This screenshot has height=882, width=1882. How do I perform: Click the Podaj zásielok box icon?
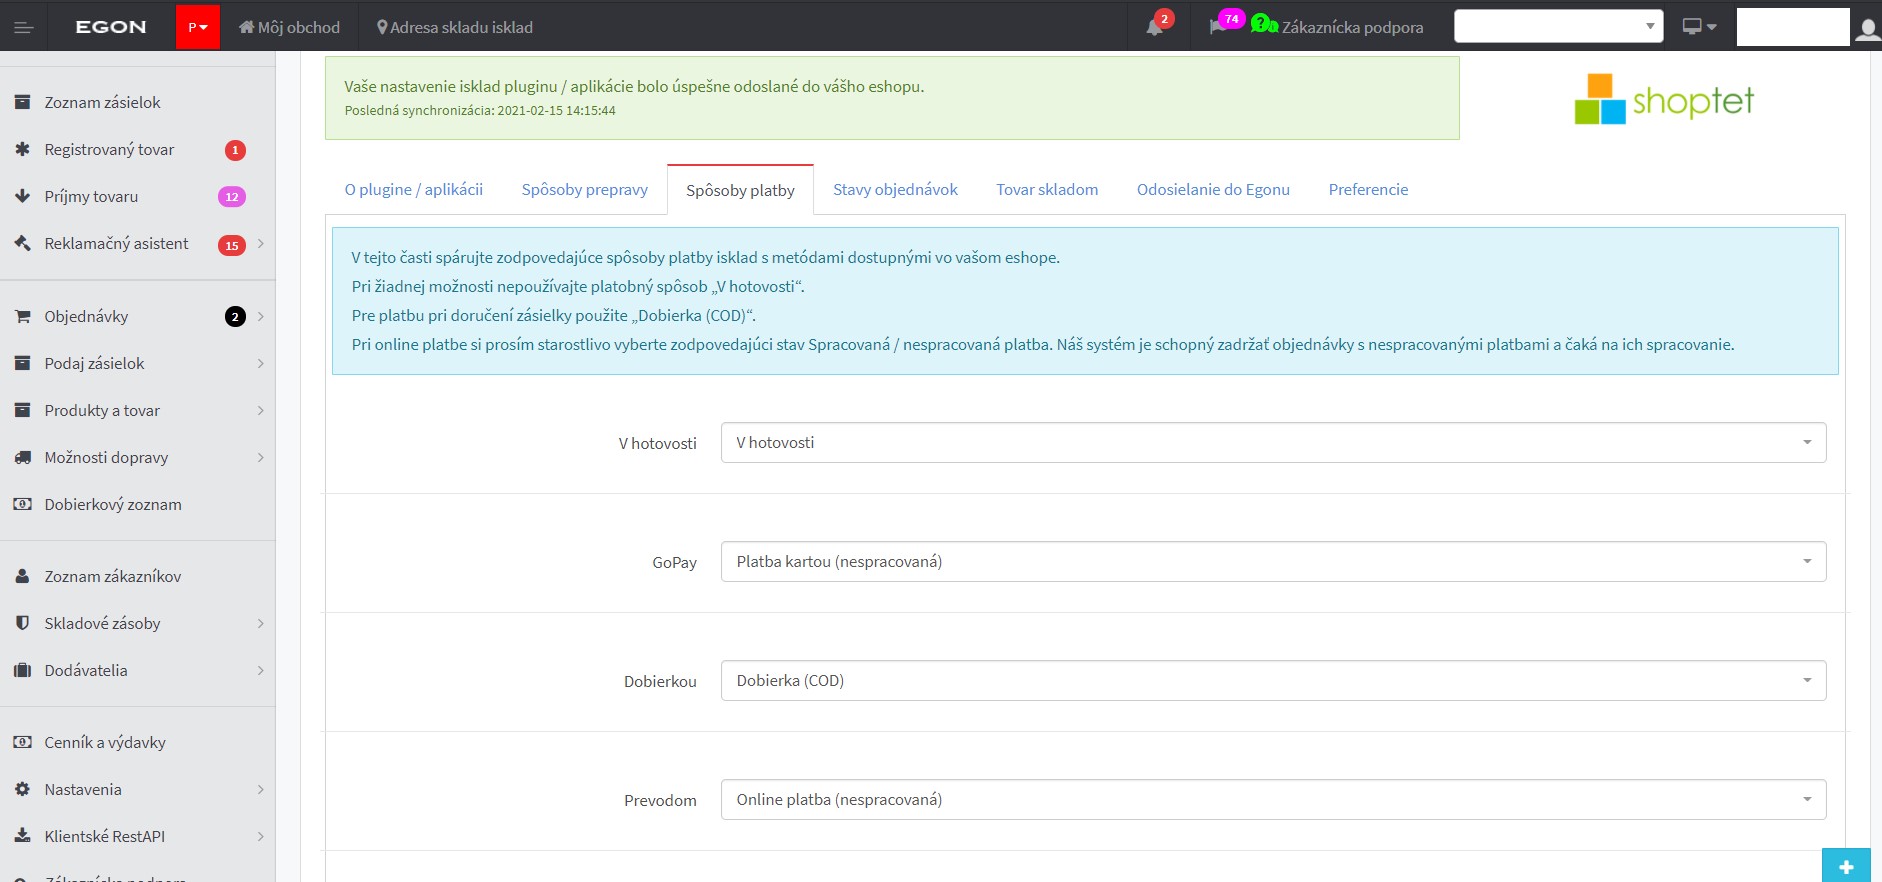point(22,363)
